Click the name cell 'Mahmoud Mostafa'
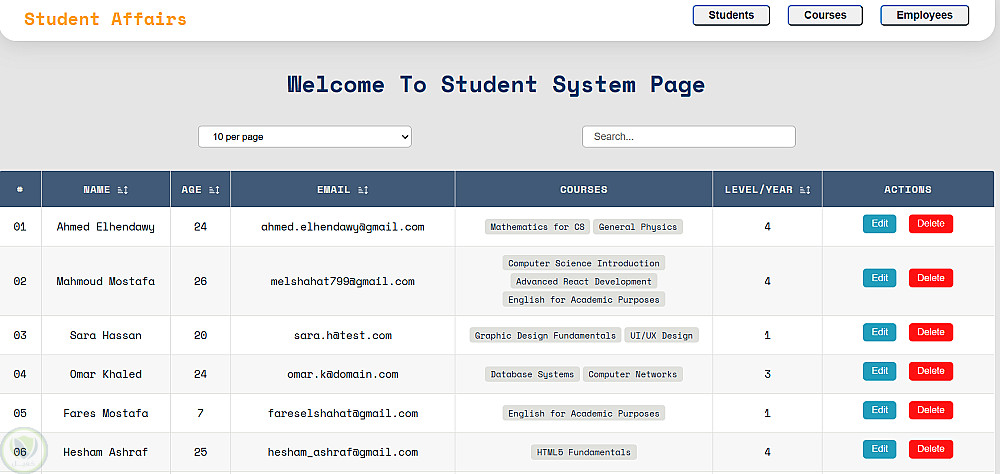This screenshot has height=474, width=1000. [x=105, y=281]
